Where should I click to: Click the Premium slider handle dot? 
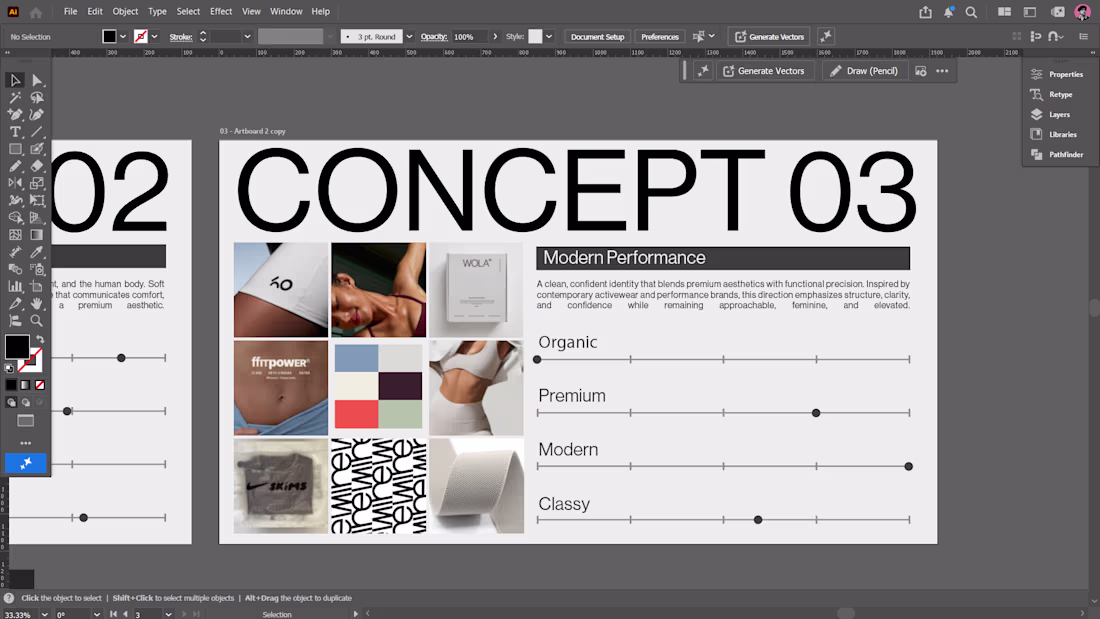tap(816, 413)
